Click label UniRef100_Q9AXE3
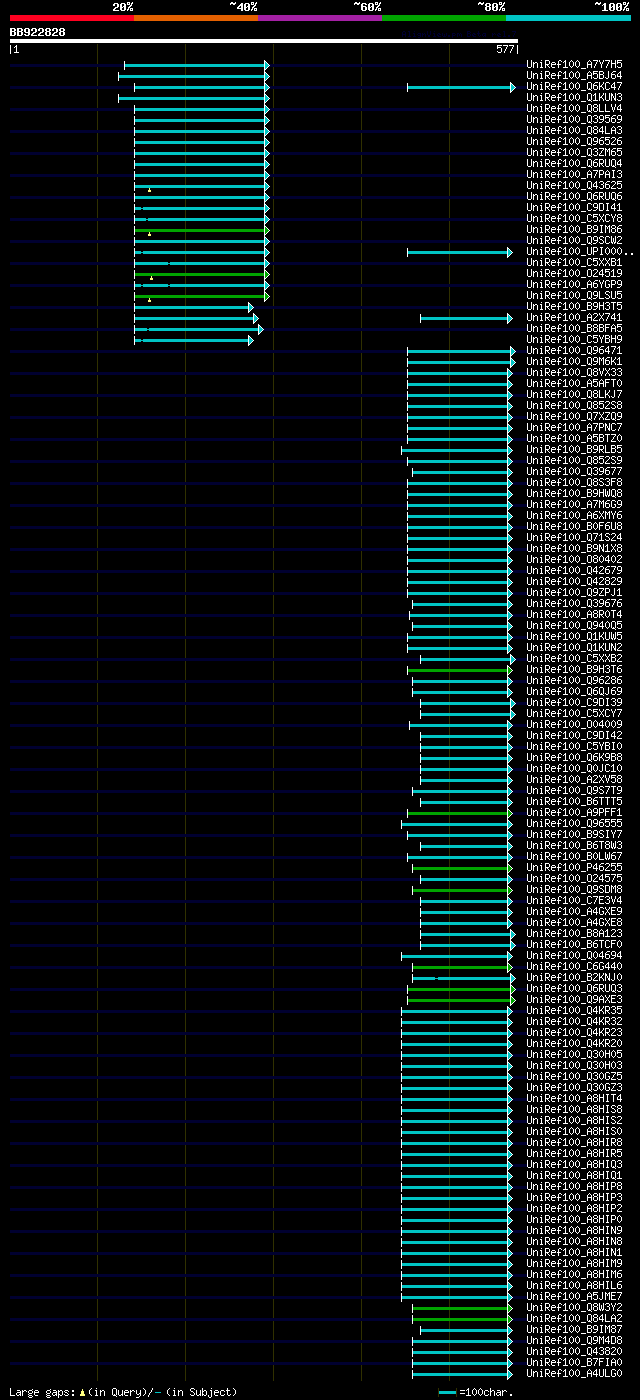Screen dimensions: 640x1400 click(x=574, y=1000)
